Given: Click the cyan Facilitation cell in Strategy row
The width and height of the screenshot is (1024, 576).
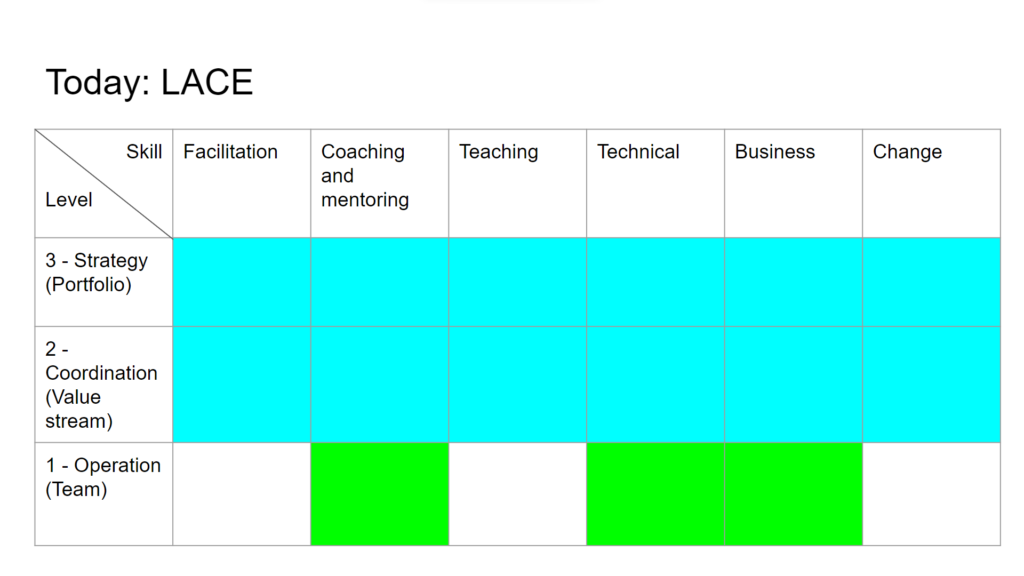Looking at the screenshot, I should point(242,282).
